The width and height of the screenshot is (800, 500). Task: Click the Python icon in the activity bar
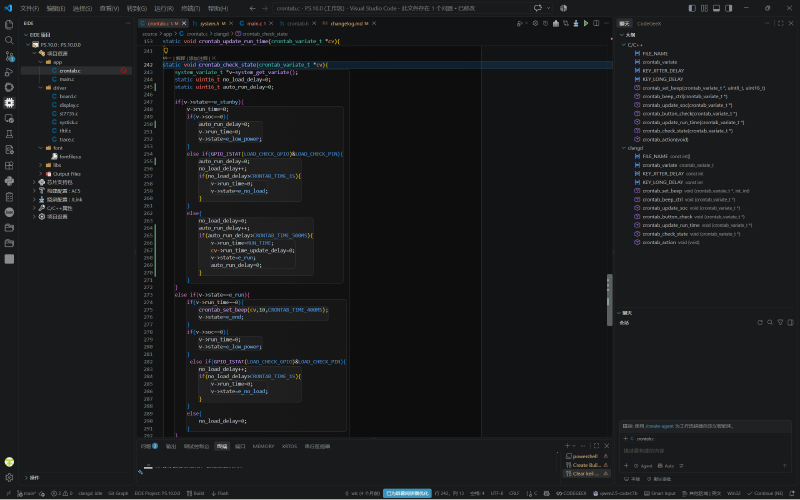tap(9, 181)
